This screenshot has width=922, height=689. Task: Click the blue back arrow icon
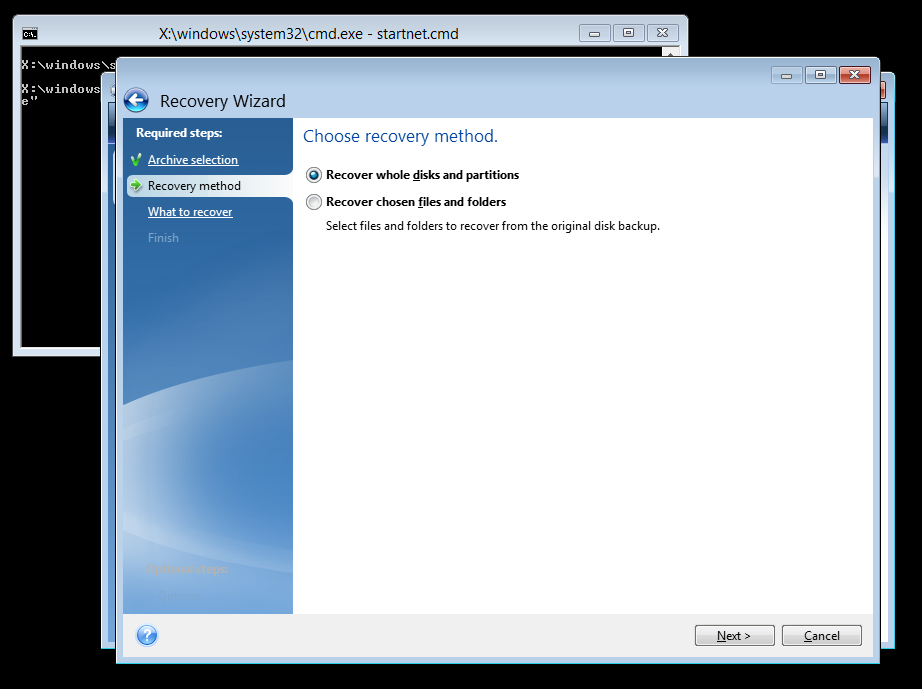point(136,100)
